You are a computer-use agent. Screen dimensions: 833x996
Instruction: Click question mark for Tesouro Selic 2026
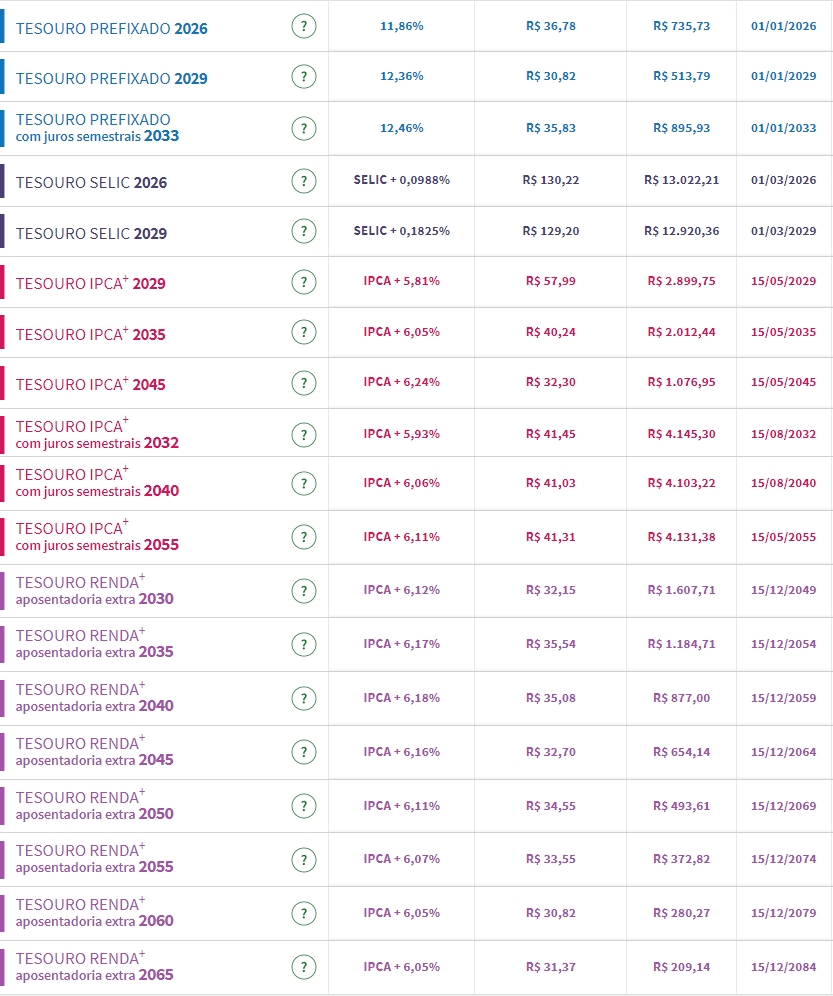[x=304, y=181]
